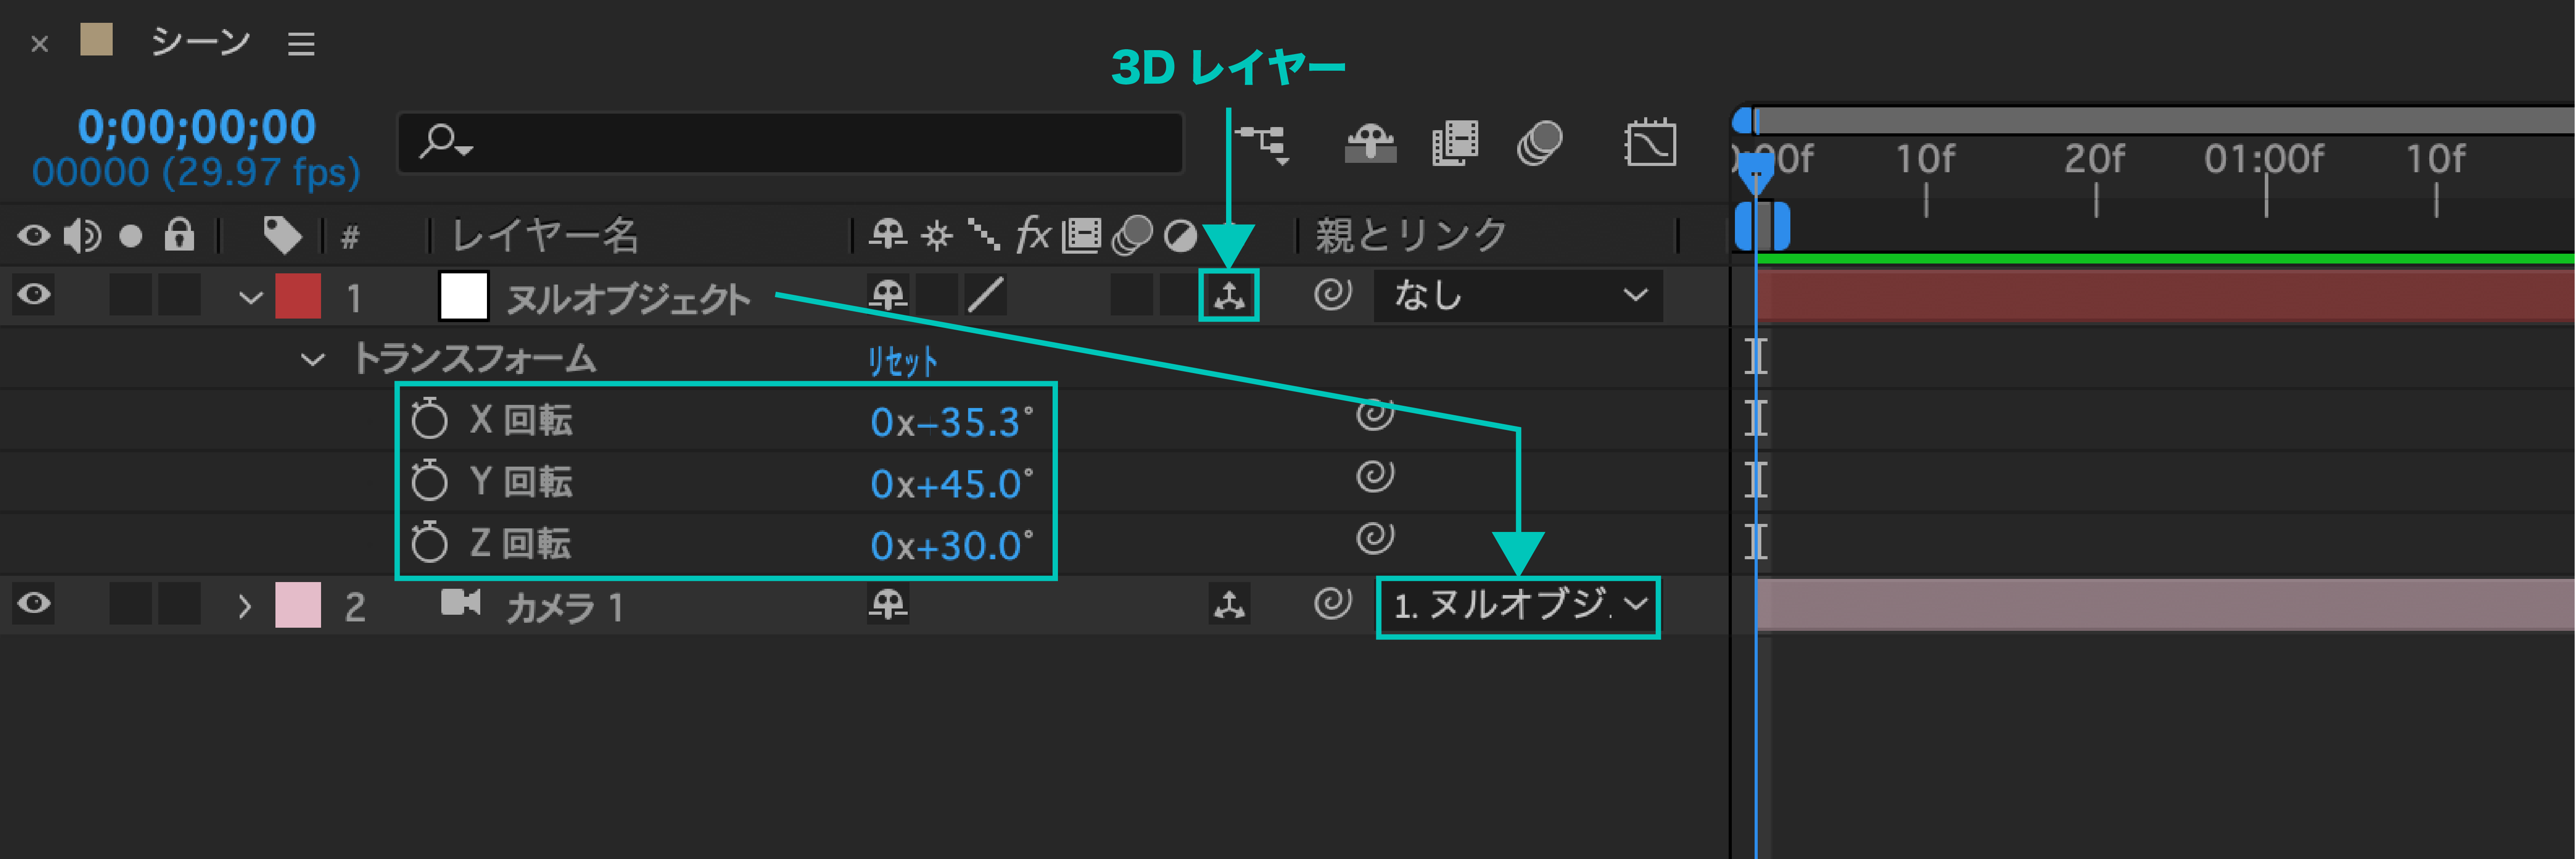Enable the frame blending icon in toolbar
The image size is (2576, 859).
pyautogui.click(x=1455, y=143)
